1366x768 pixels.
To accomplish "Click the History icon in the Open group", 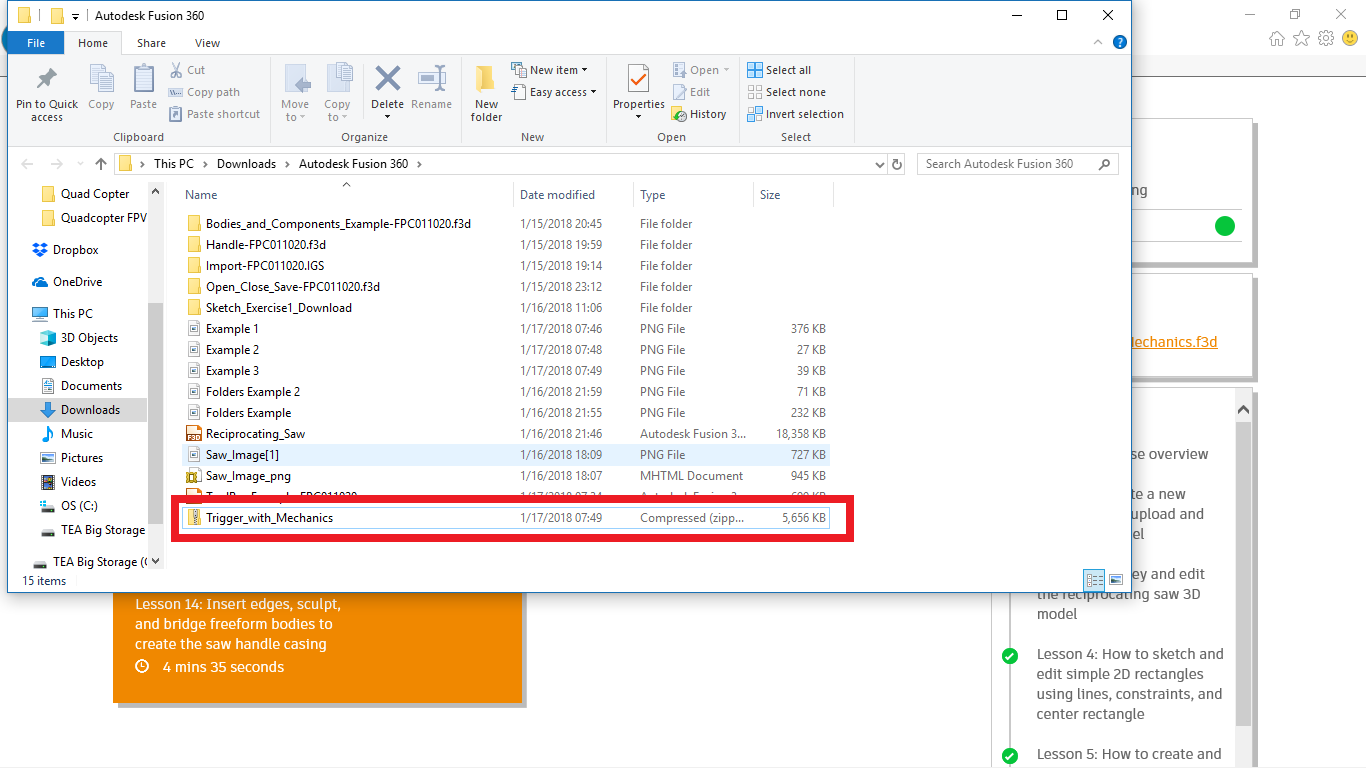I will pos(699,113).
